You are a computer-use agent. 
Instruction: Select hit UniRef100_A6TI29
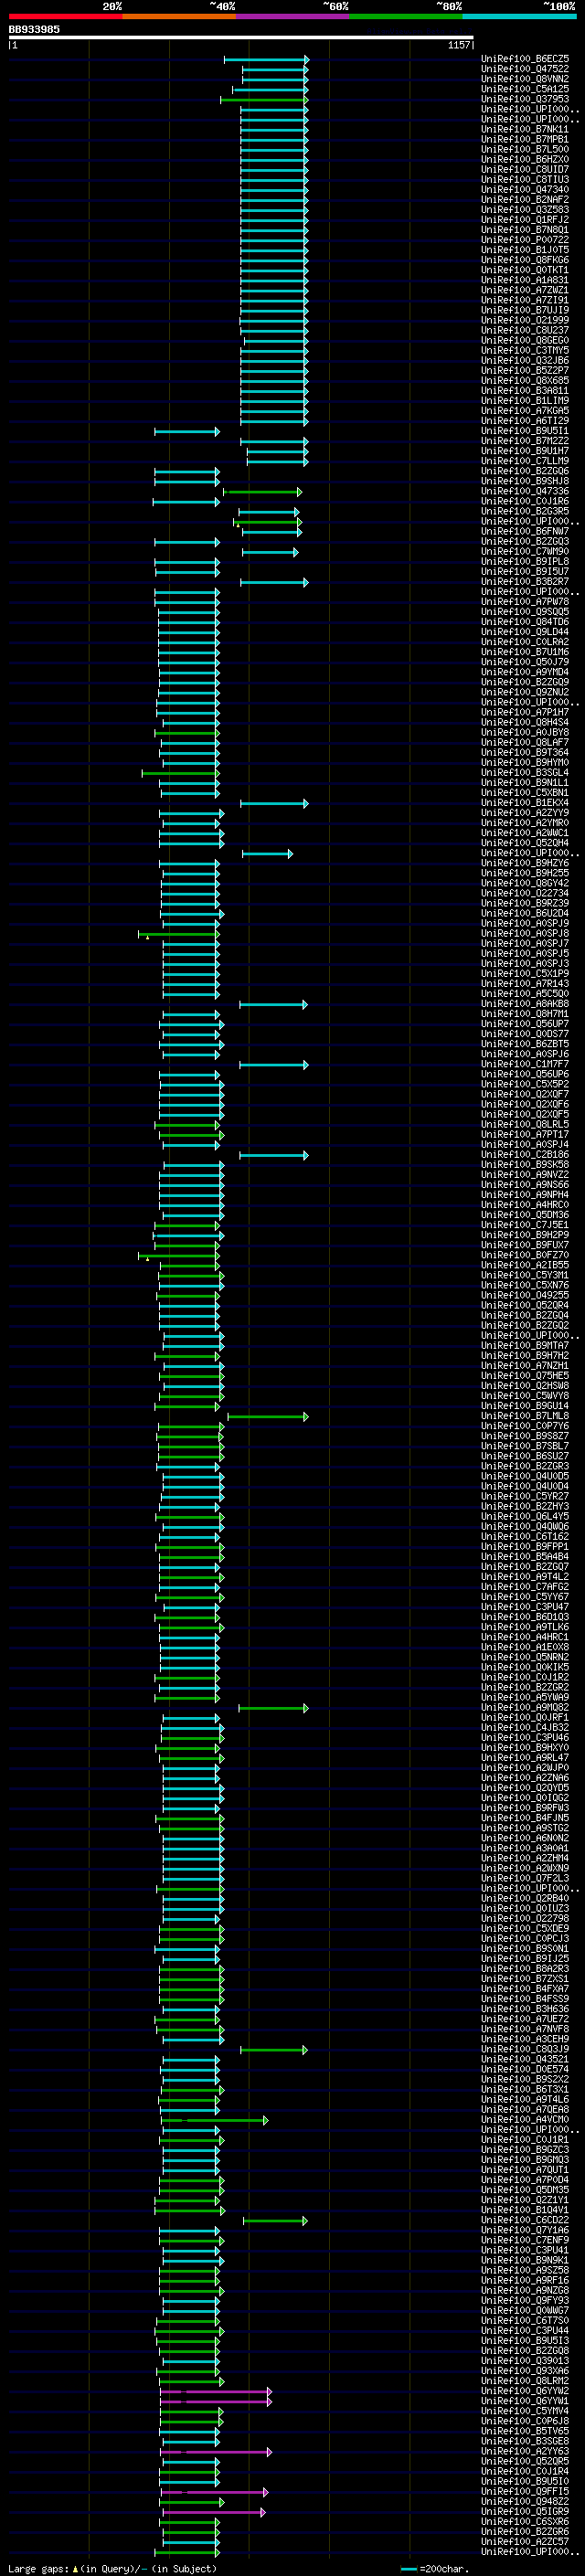[525, 421]
